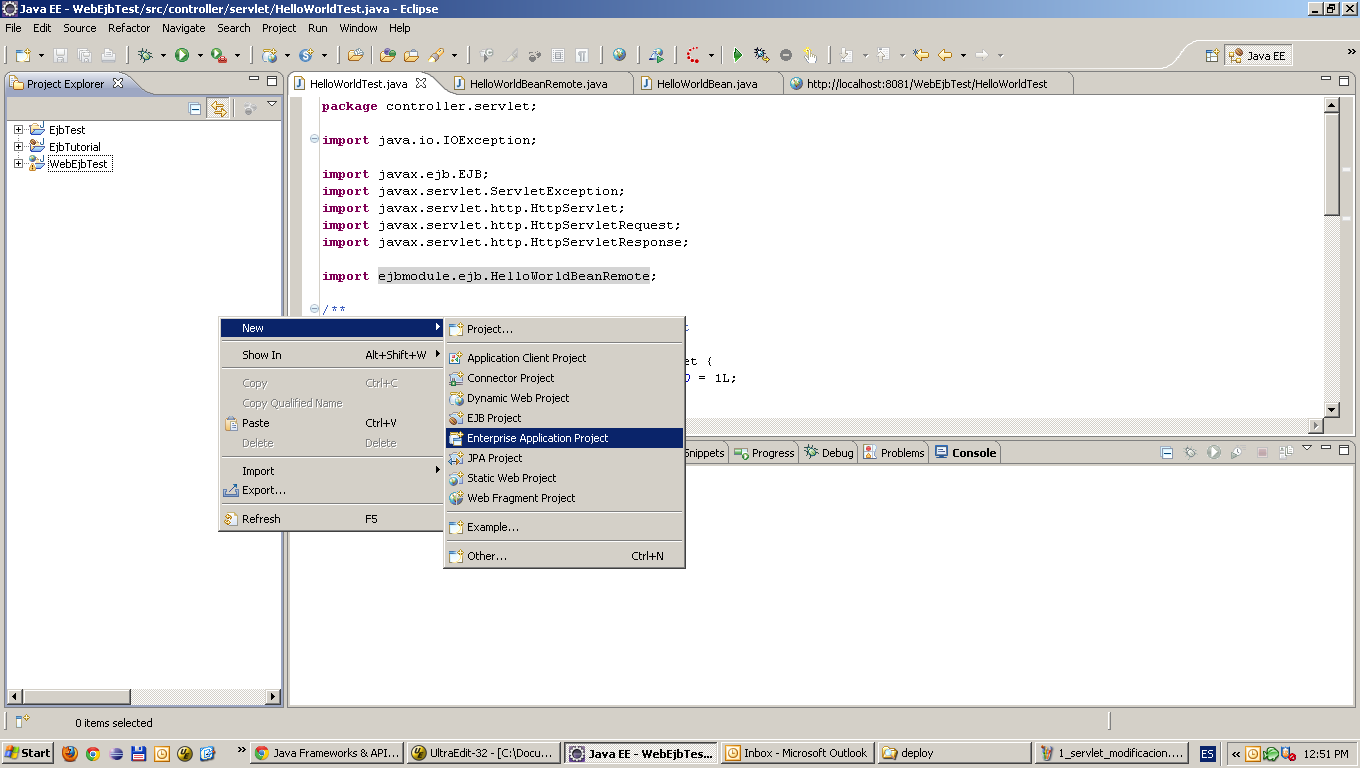Select Enterprise Application Project from New submenu
Image resolution: width=1360 pixels, height=768 pixels.
536,438
